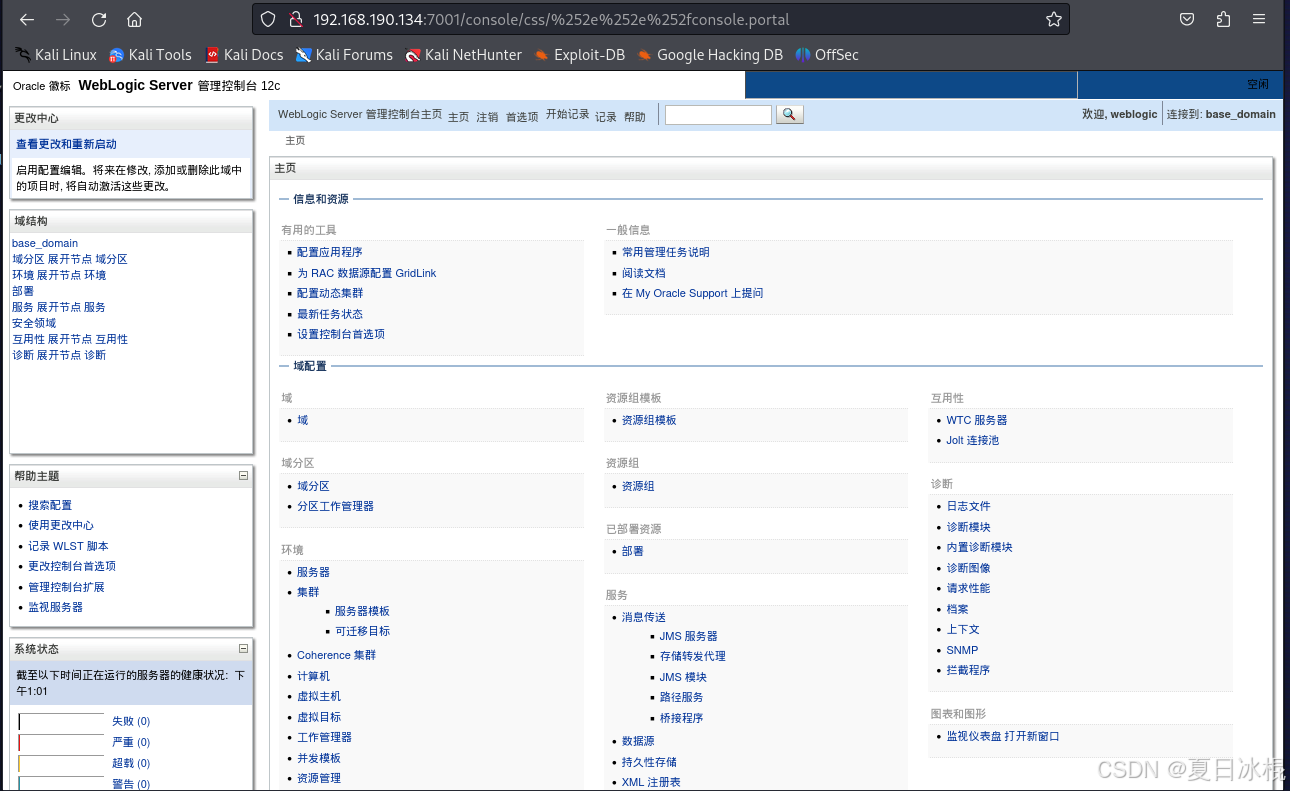Go back with the browser back arrow

pyautogui.click(x=27, y=20)
